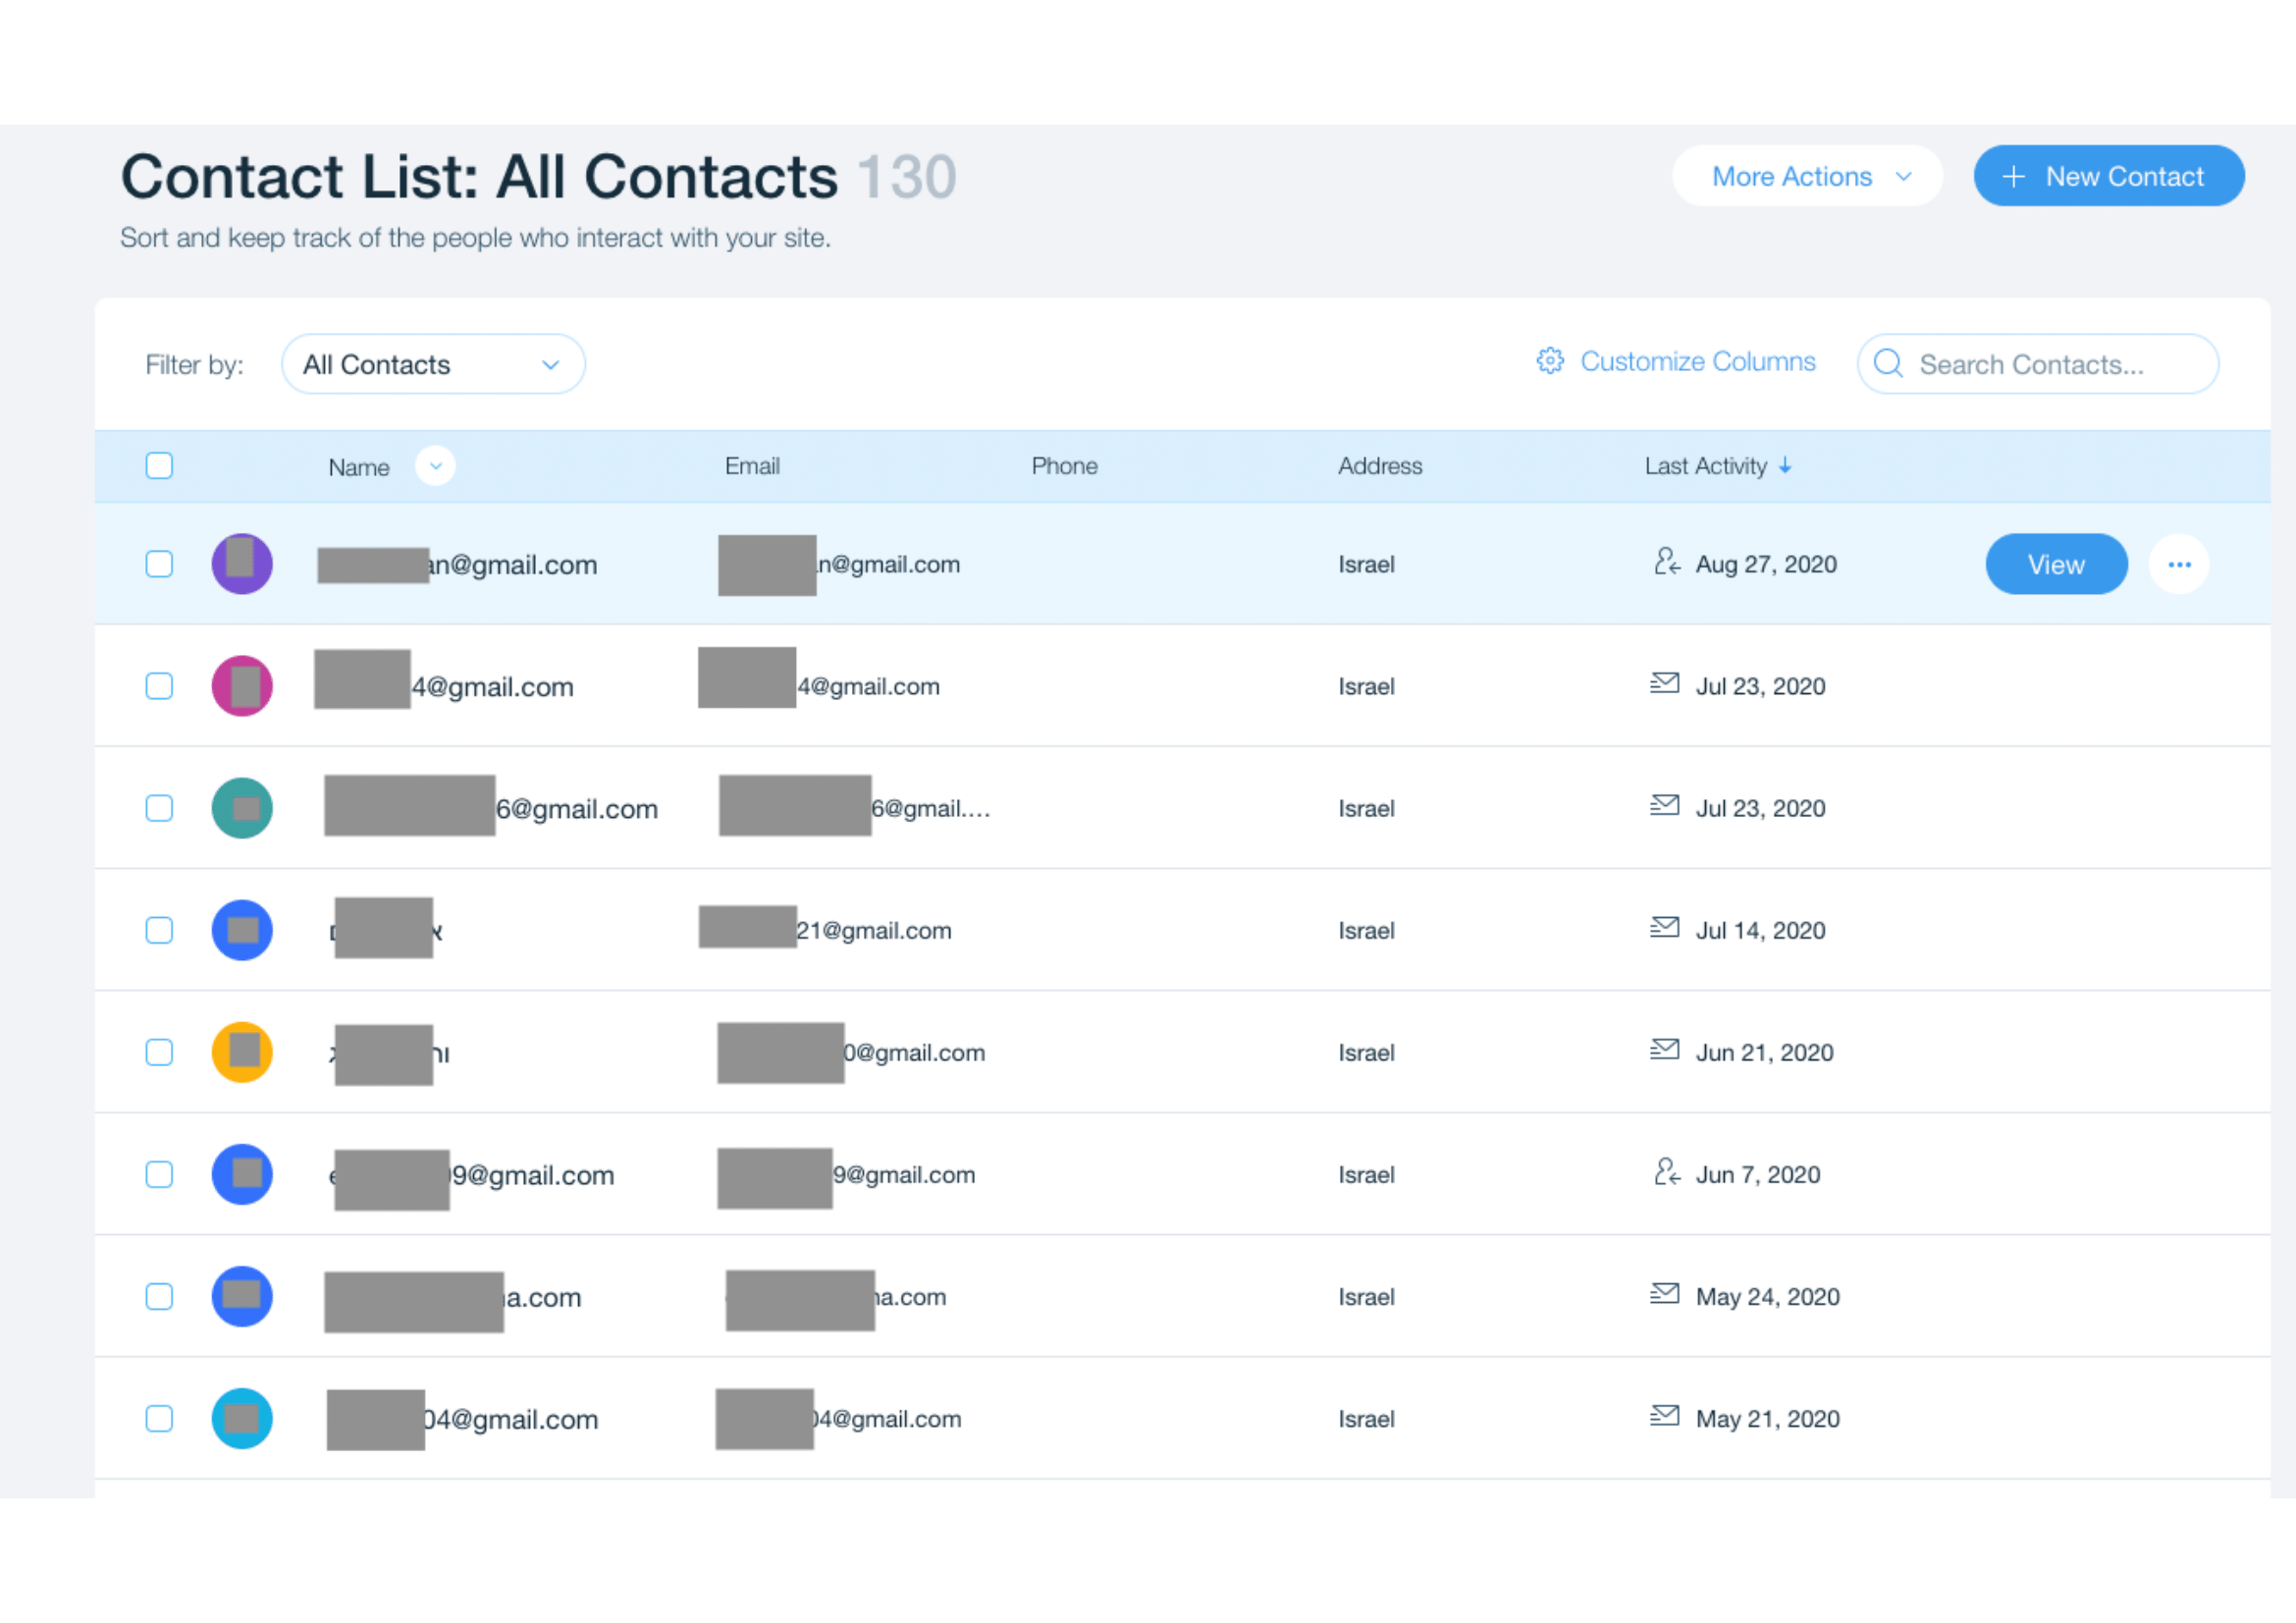Screen dimensions: 2296x1623
Task: Click the Address column header
Action: point(1379,466)
